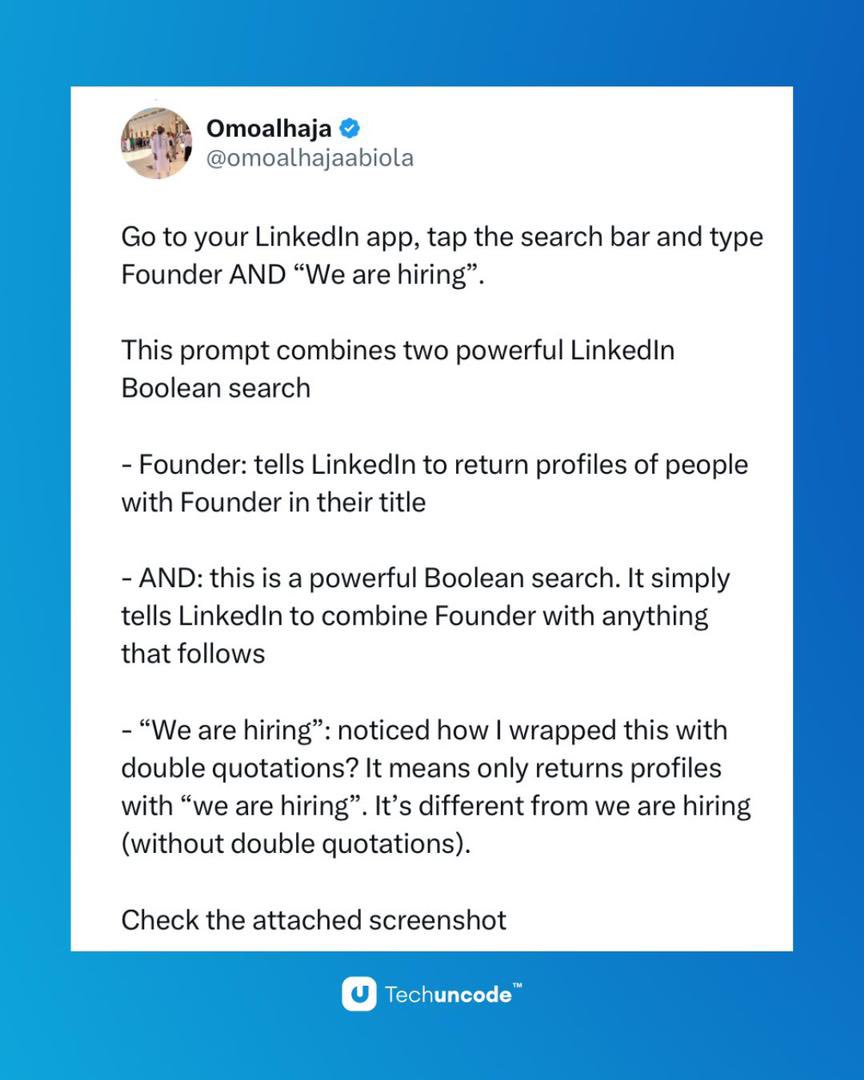The image size is (864, 1080).
Task: Click the 'that follows' line
Action: pyautogui.click(x=193, y=654)
